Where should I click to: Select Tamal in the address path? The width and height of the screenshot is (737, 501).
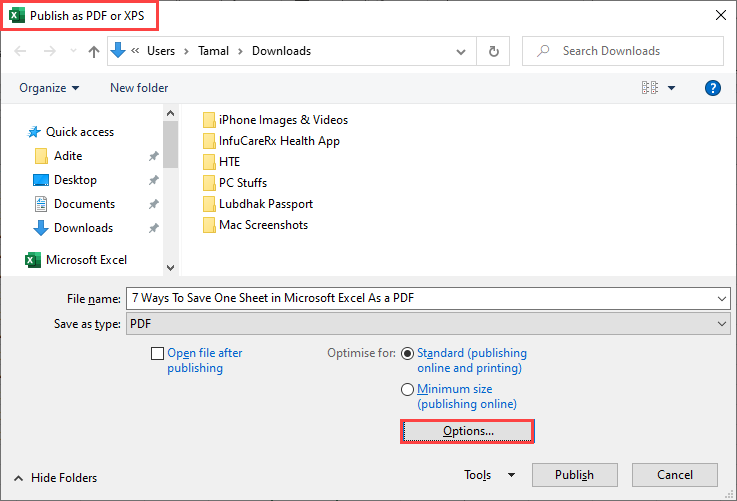point(213,51)
